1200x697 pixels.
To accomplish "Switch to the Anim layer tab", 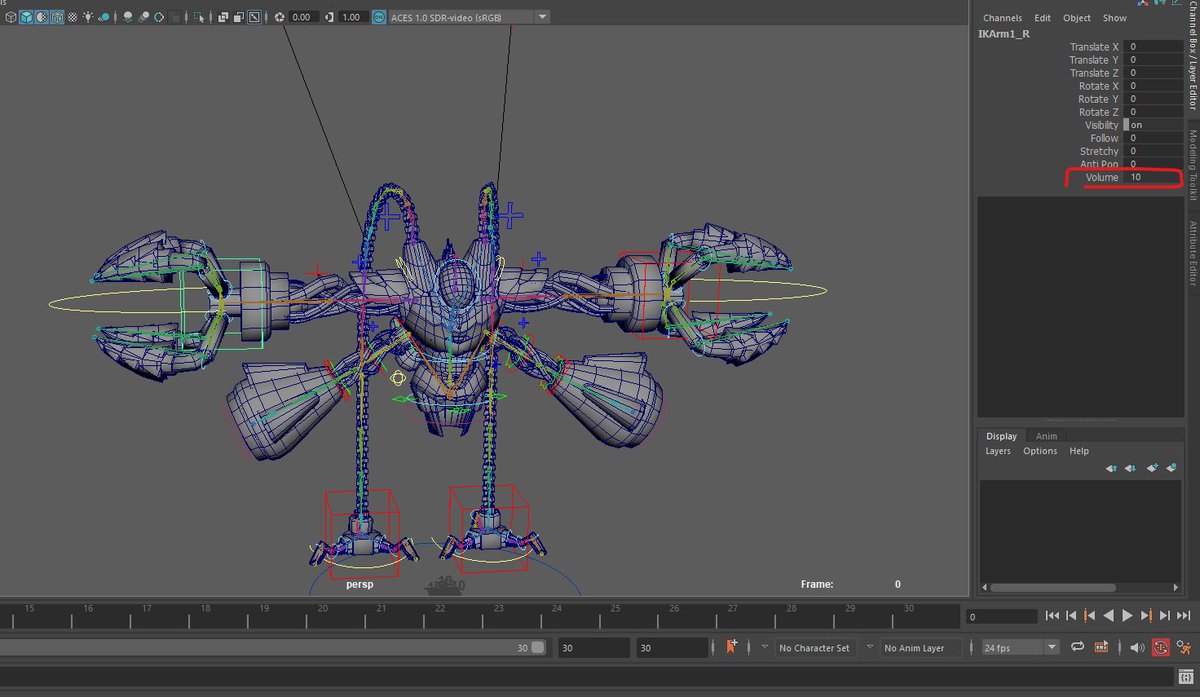I will (x=1046, y=436).
